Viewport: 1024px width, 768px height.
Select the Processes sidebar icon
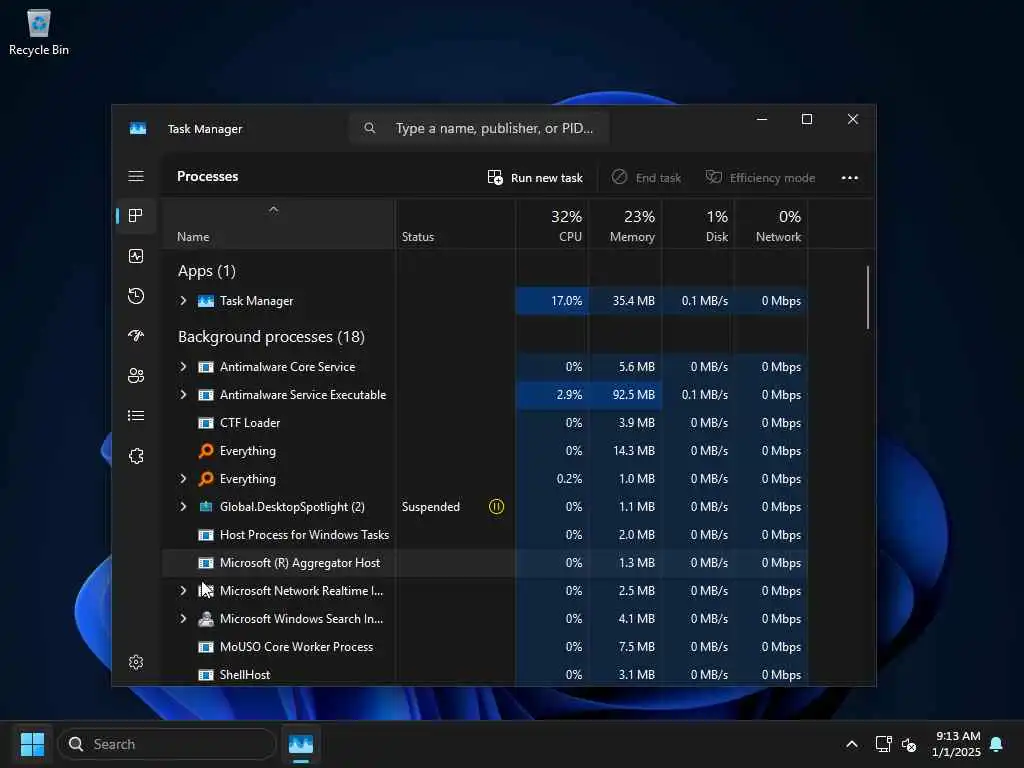click(x=136, y=216)
